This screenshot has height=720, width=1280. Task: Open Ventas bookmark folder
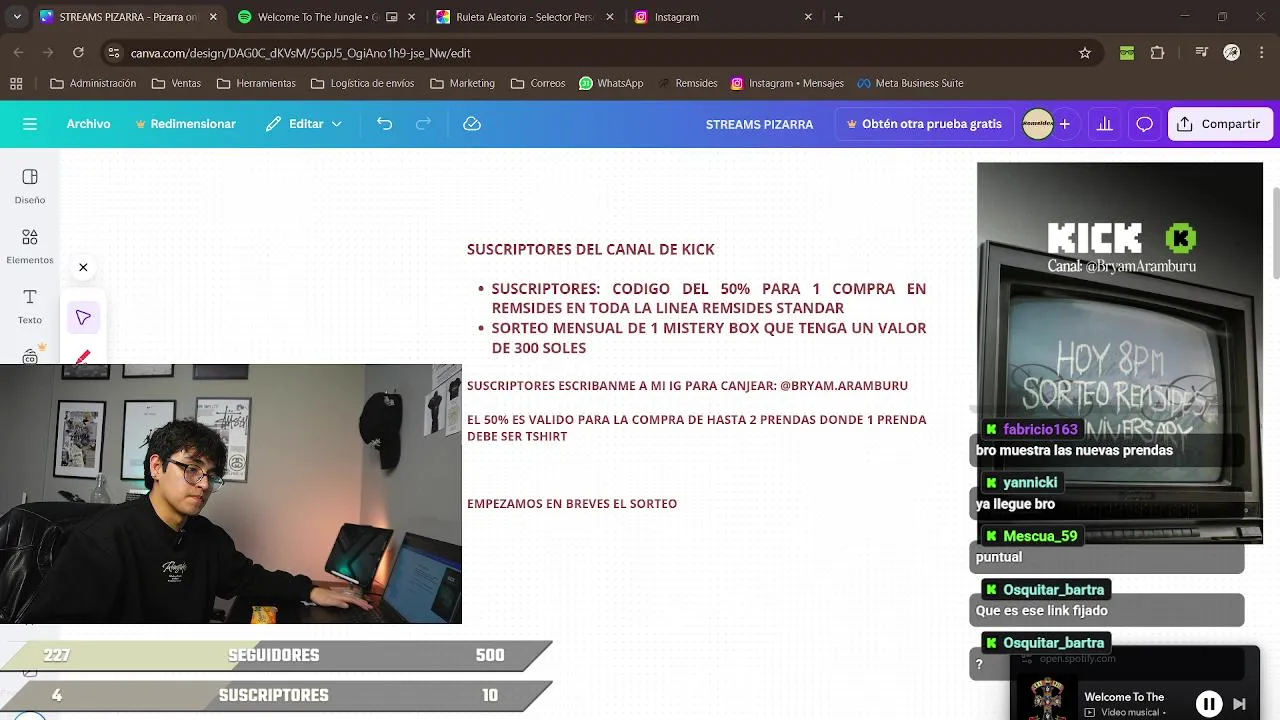click(x=176, y=83)
